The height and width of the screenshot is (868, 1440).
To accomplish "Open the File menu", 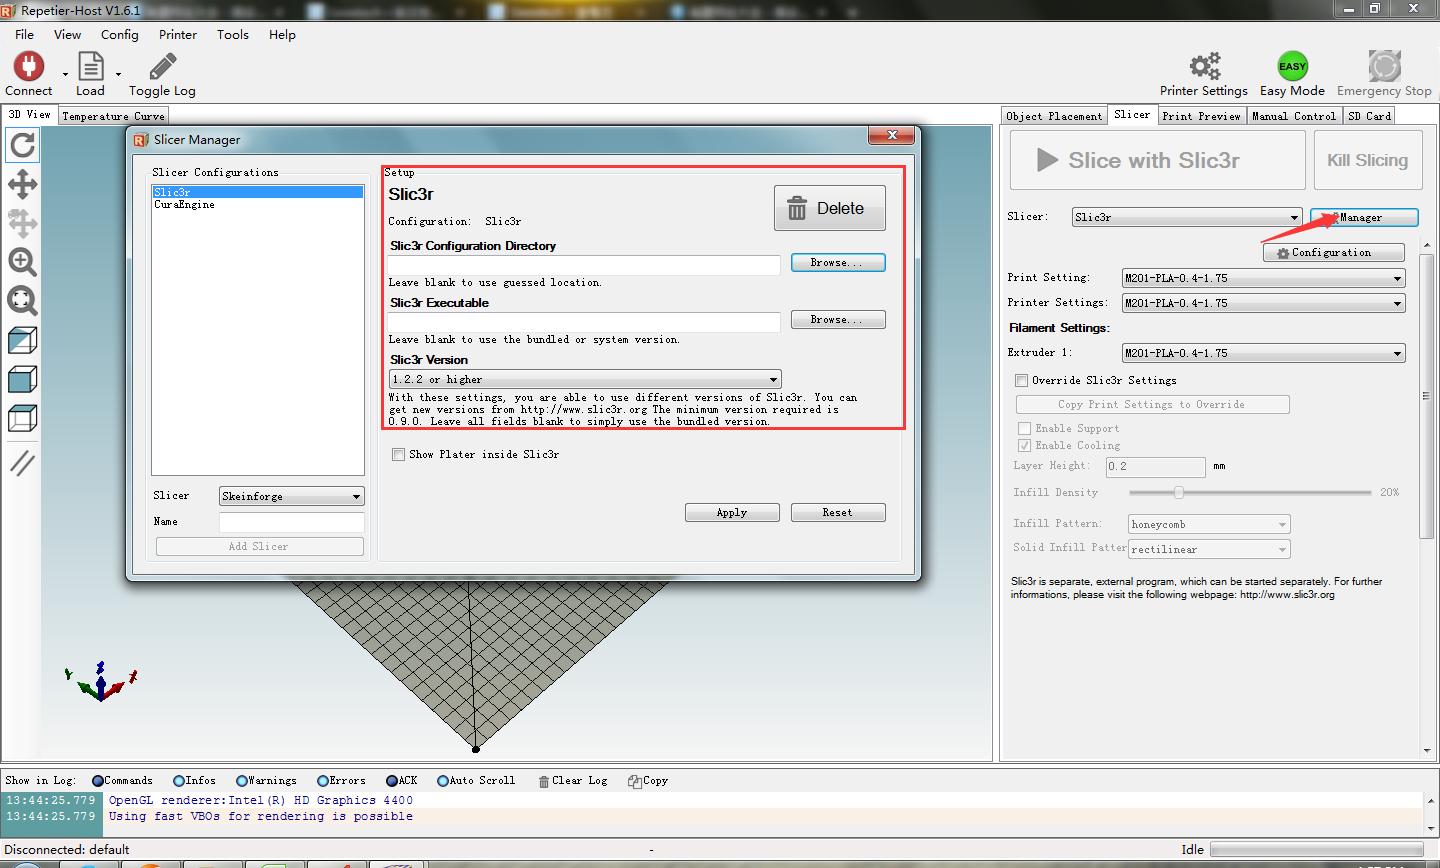I will (x=24, y=34).
